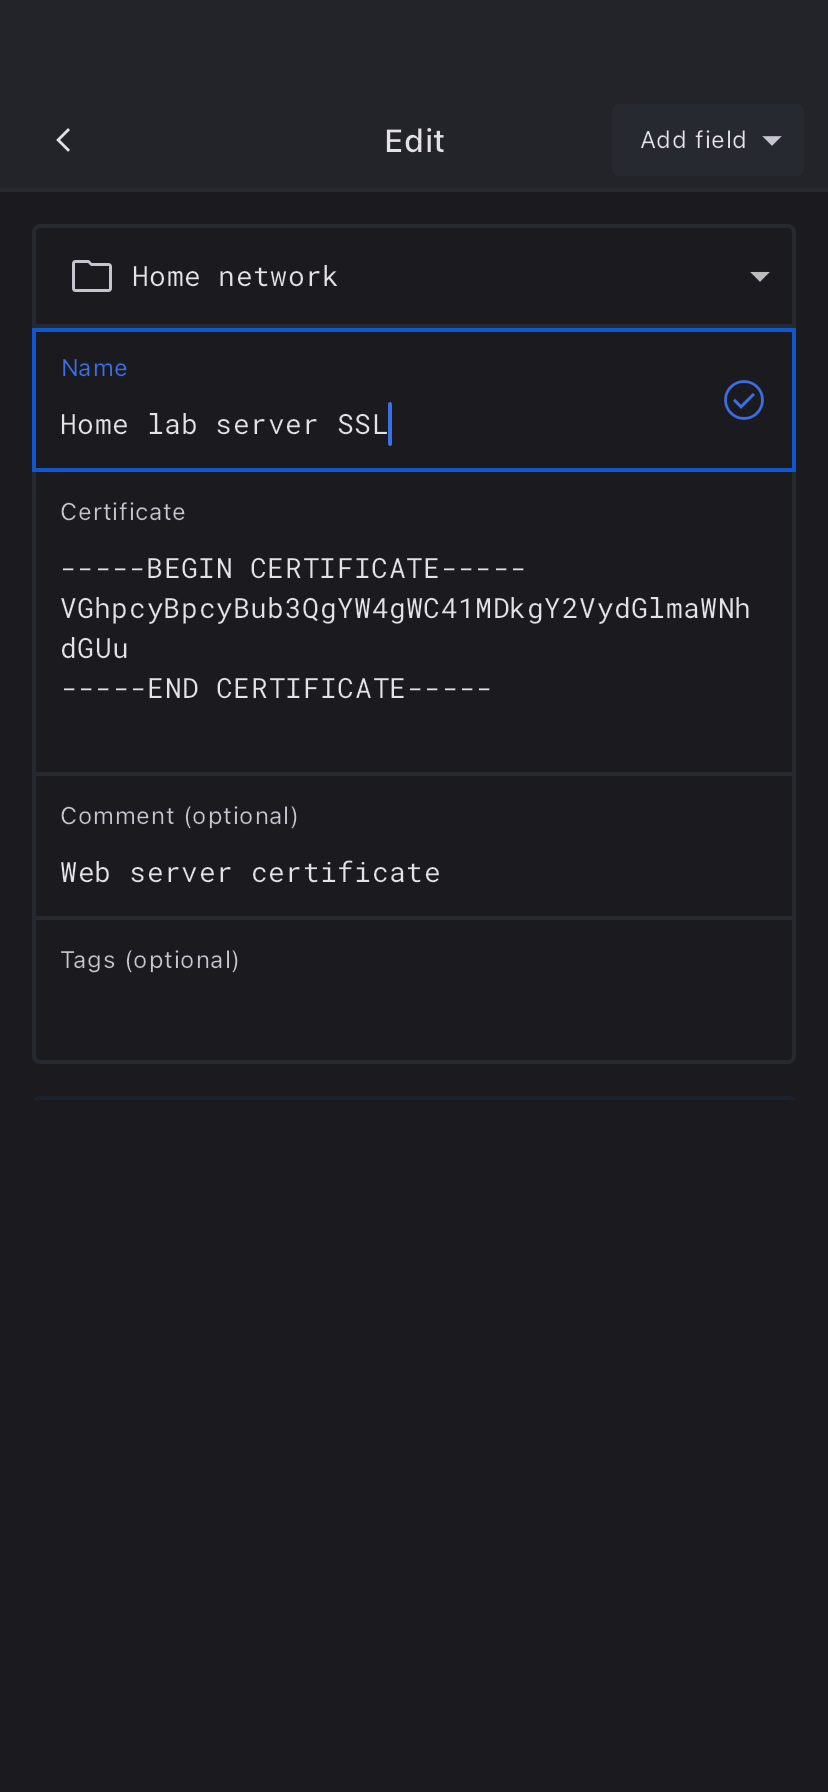The width and height of the screenshot is (828, 1792).
Task: Click the Edit page title
Action: point(415,141)
